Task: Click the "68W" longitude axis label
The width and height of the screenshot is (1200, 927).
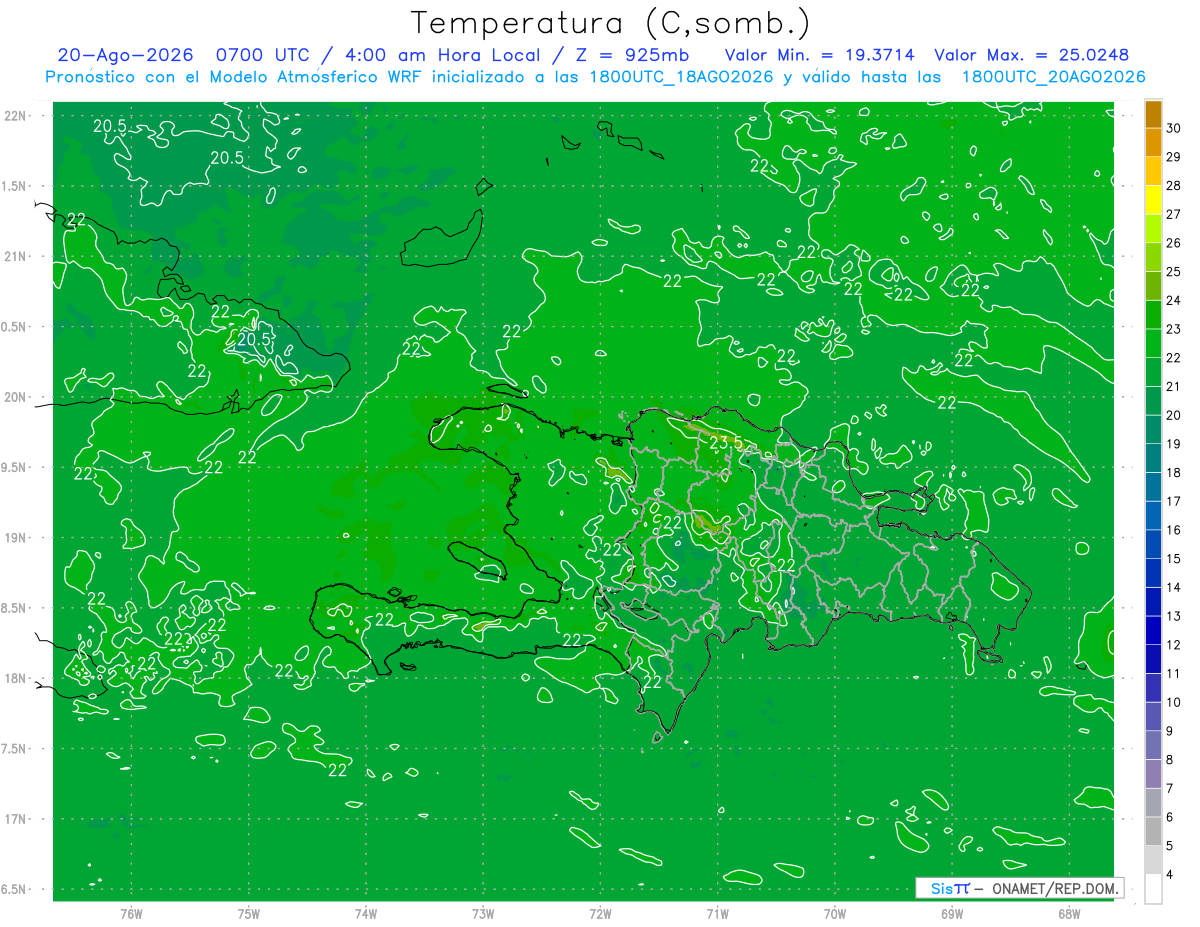Action: (x=1068, y=914)
